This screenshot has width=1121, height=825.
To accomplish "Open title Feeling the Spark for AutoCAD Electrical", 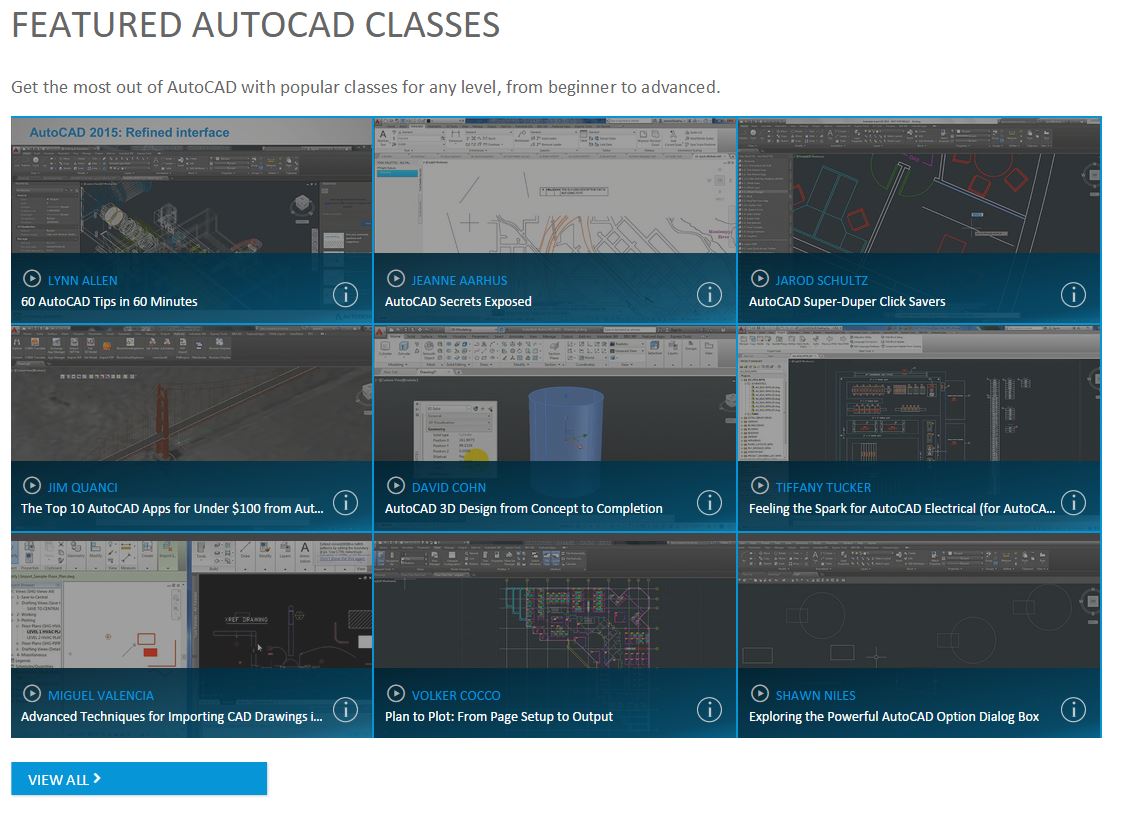I will (902, 509).
